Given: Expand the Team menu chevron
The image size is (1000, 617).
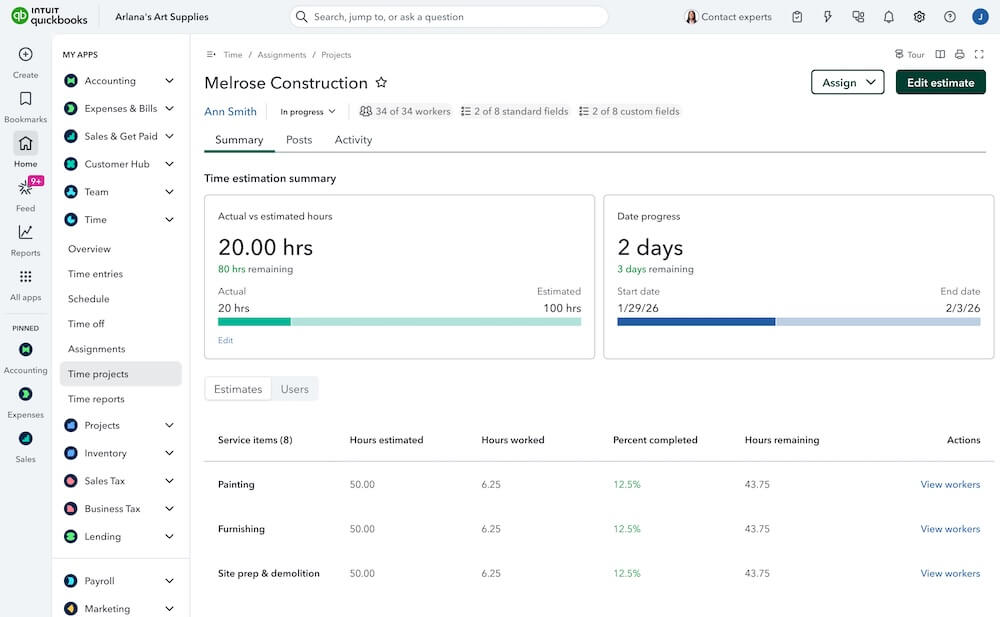Looking at the screenshot, I should (x=170, y=192).
